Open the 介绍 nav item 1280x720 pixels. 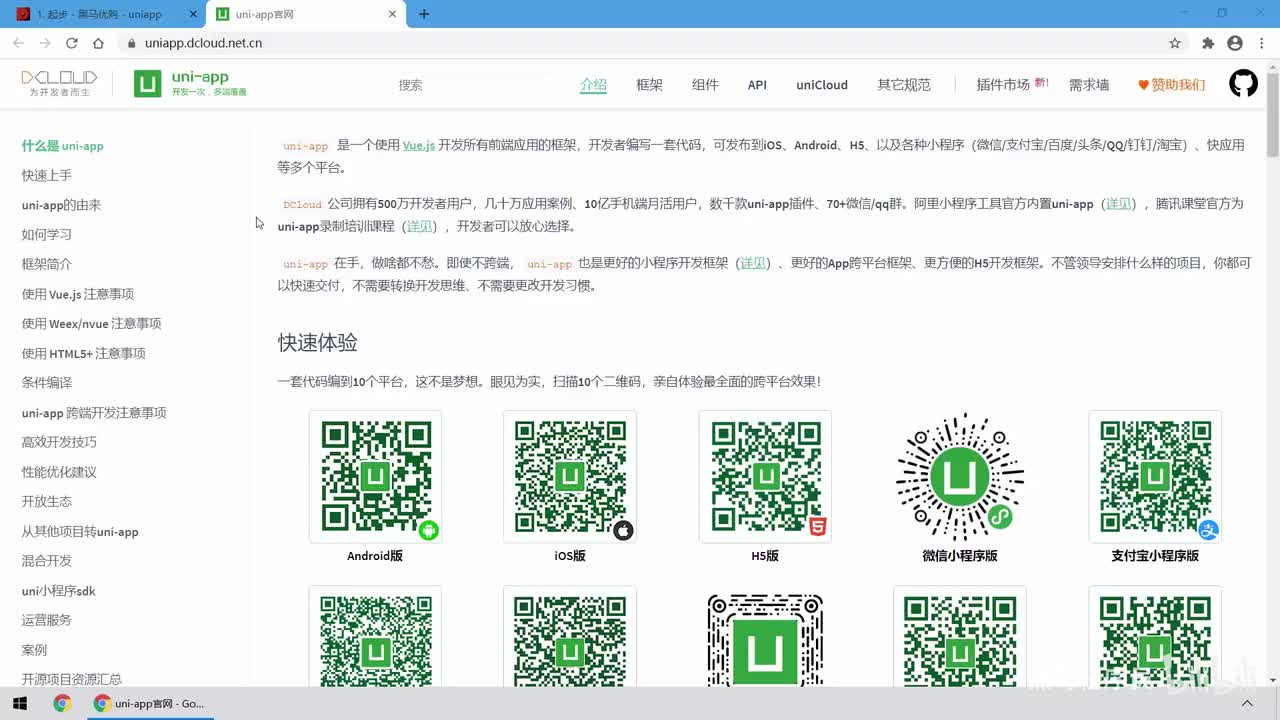click(593, 85)
